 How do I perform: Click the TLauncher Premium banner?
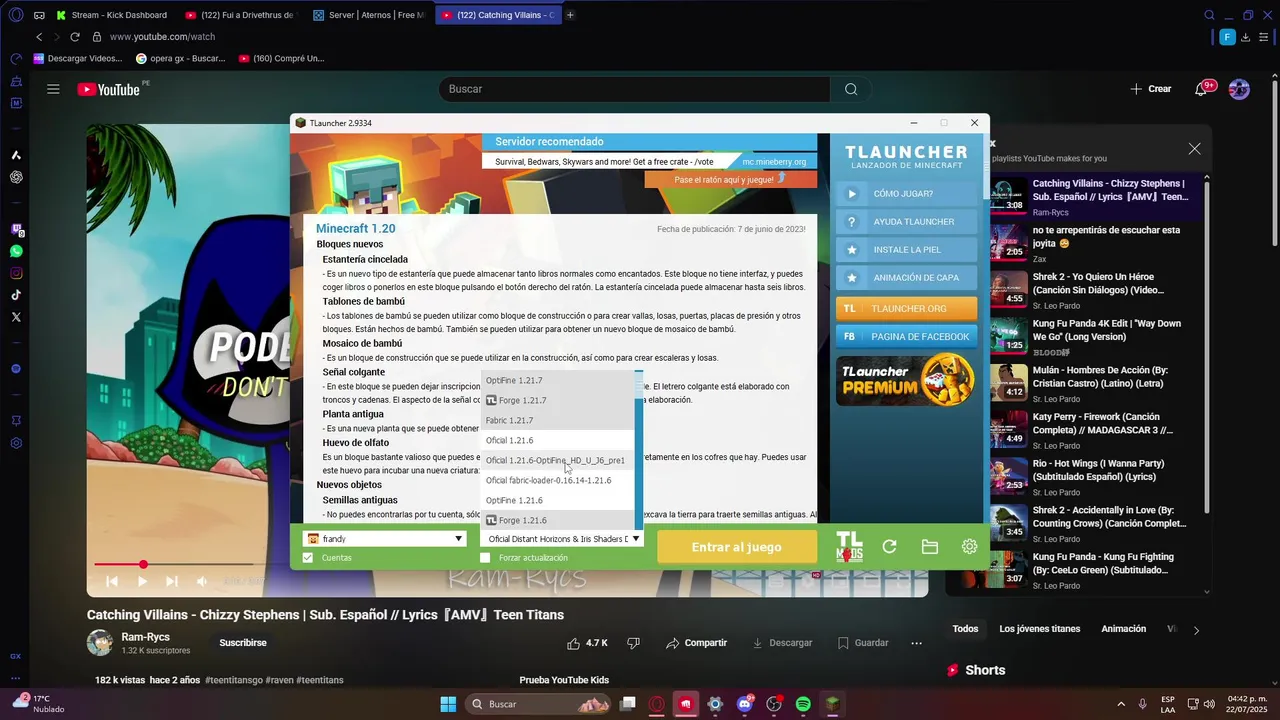point(906,379)
